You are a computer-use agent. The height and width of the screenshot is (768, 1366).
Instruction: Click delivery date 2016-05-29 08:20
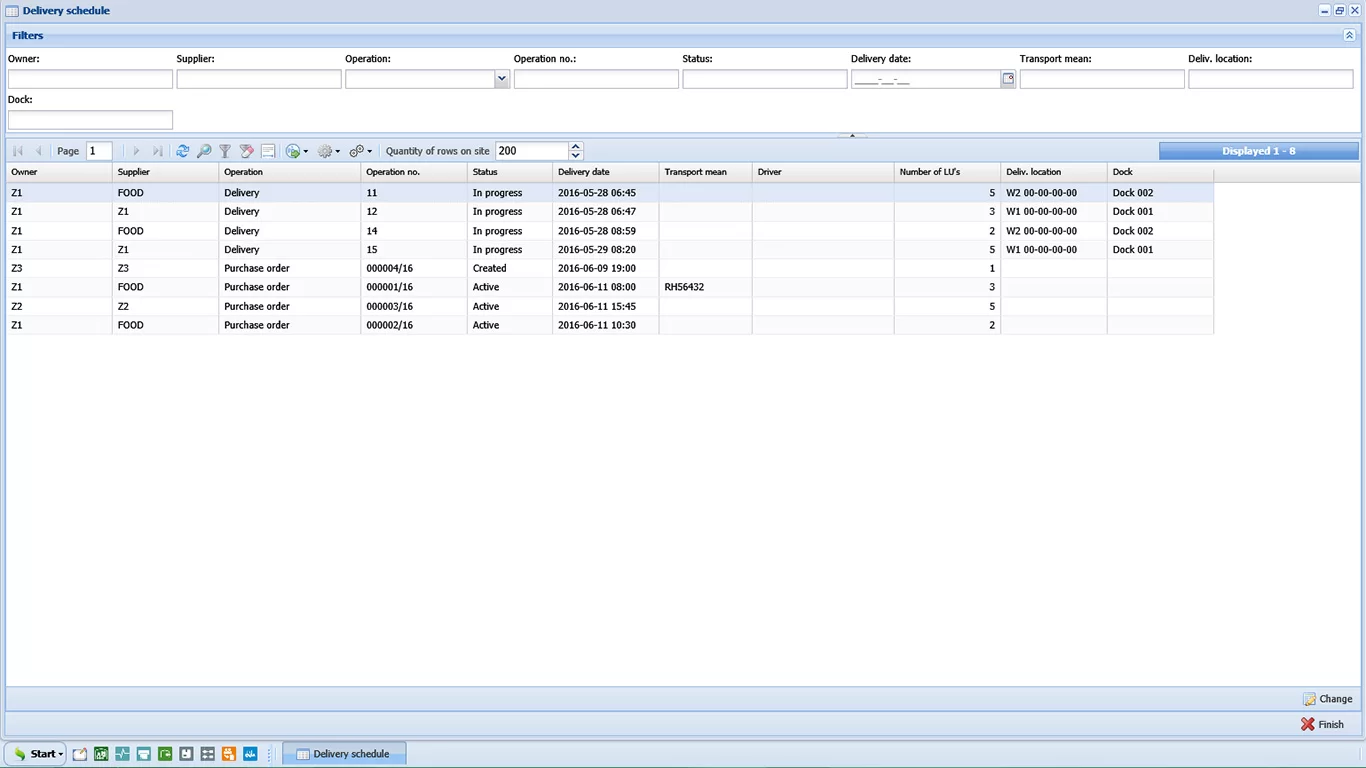[606, 250]
